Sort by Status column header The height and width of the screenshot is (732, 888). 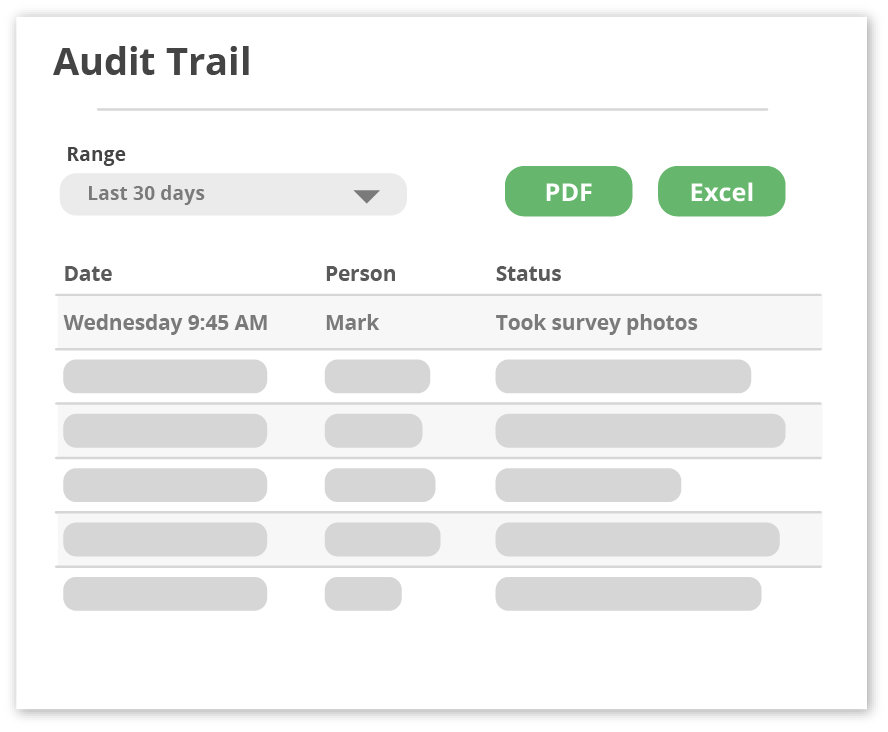click(x=528, y=273)
